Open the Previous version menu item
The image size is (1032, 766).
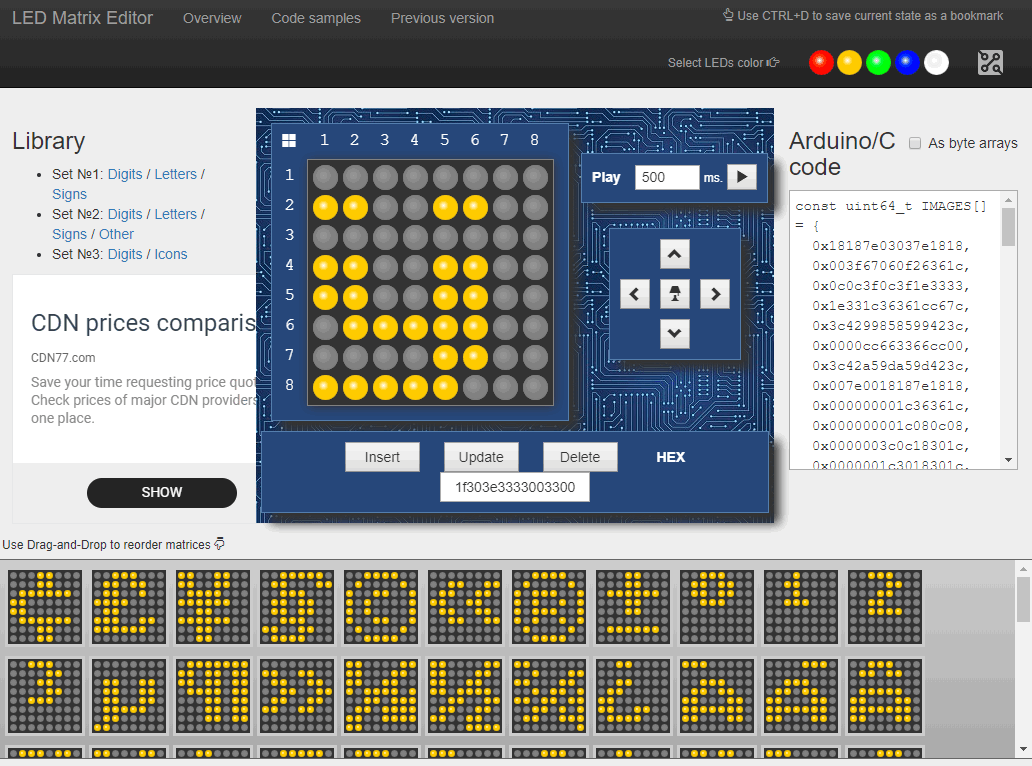click(442, 18)
